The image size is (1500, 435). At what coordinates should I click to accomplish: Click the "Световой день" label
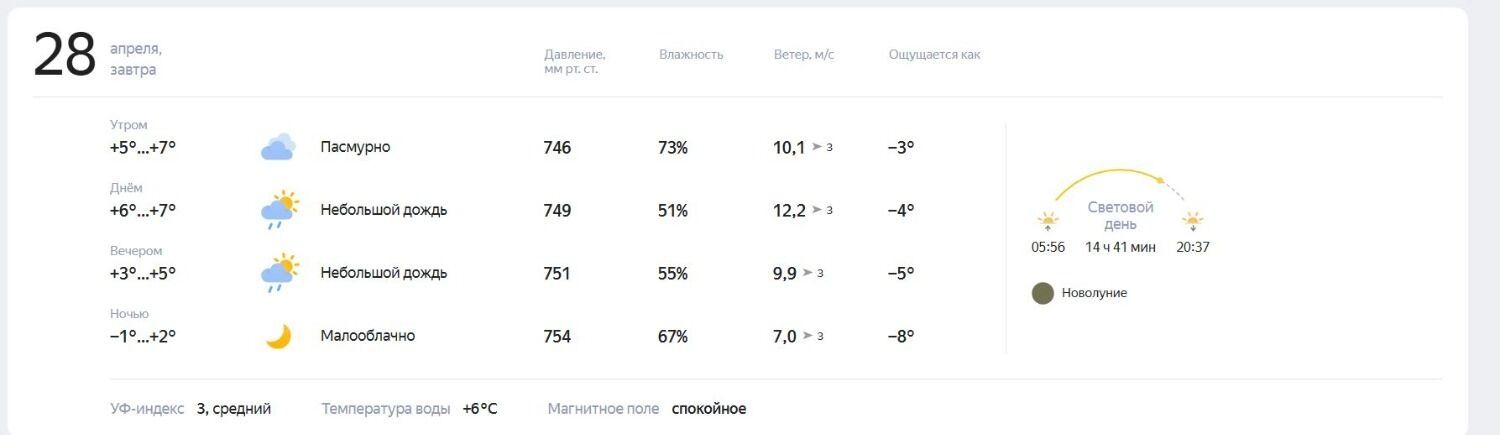click(x=1120, y=215)
